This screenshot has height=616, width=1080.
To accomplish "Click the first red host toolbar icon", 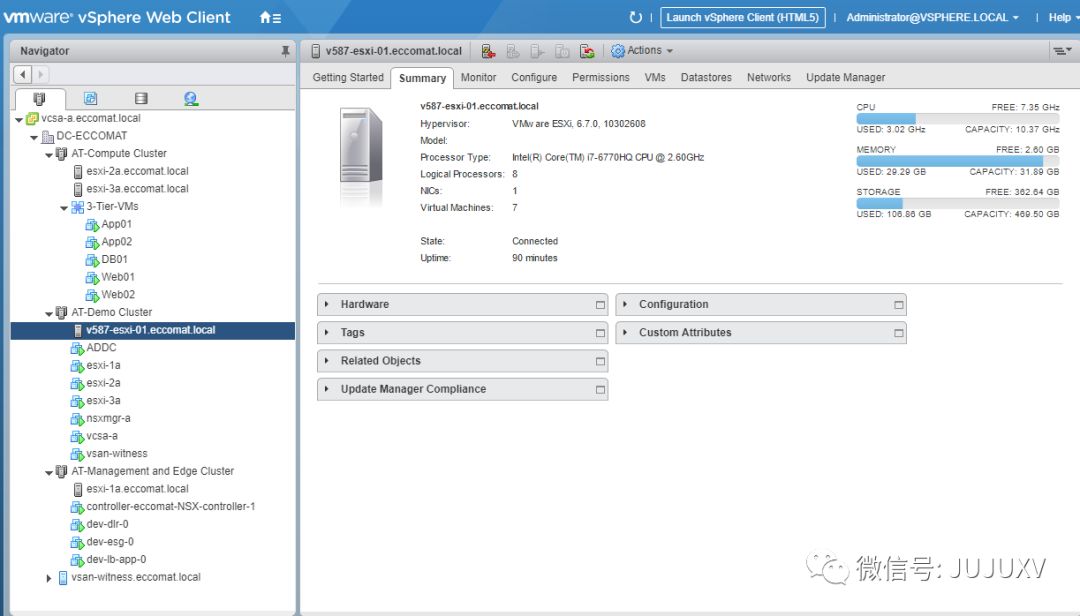I will (488, 51).
